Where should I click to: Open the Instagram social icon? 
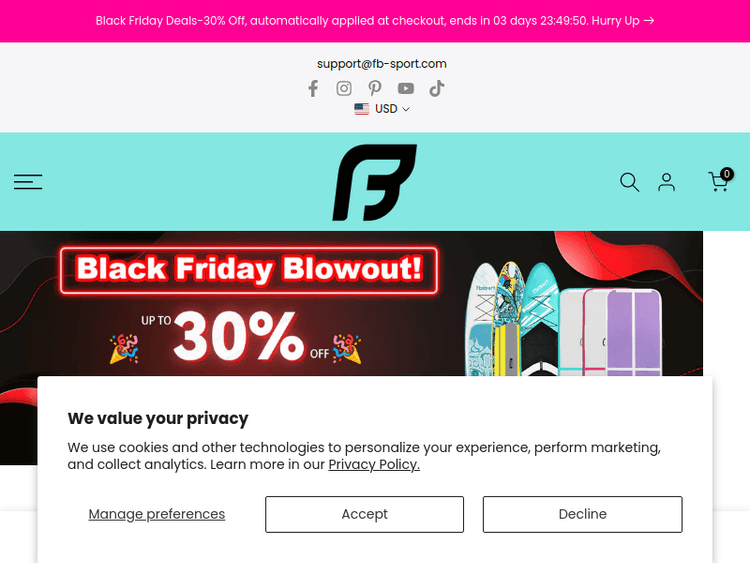pos(344,88)
